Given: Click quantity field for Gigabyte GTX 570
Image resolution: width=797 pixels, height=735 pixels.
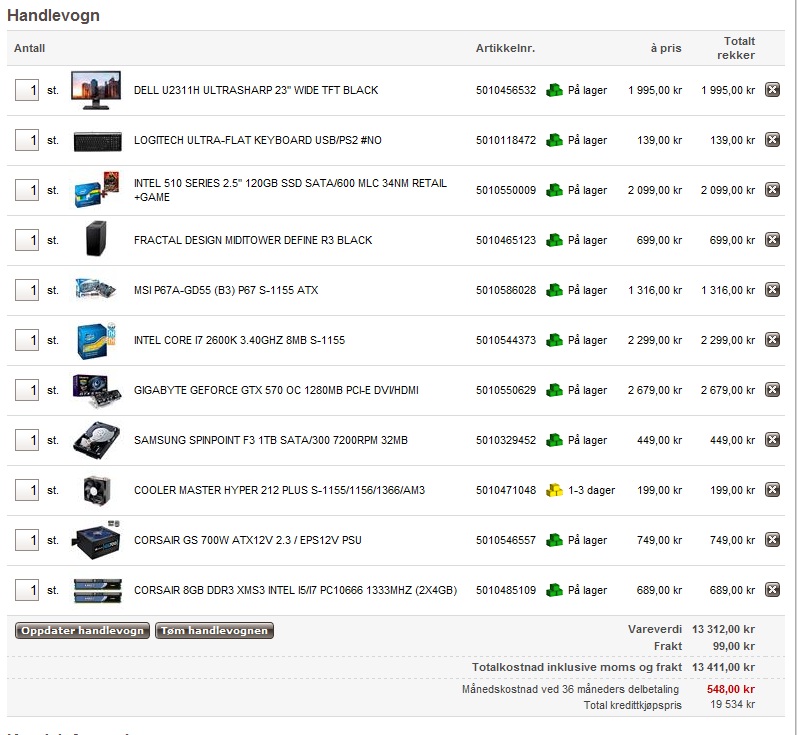Looking at the screenshot, I should (27, 390).
